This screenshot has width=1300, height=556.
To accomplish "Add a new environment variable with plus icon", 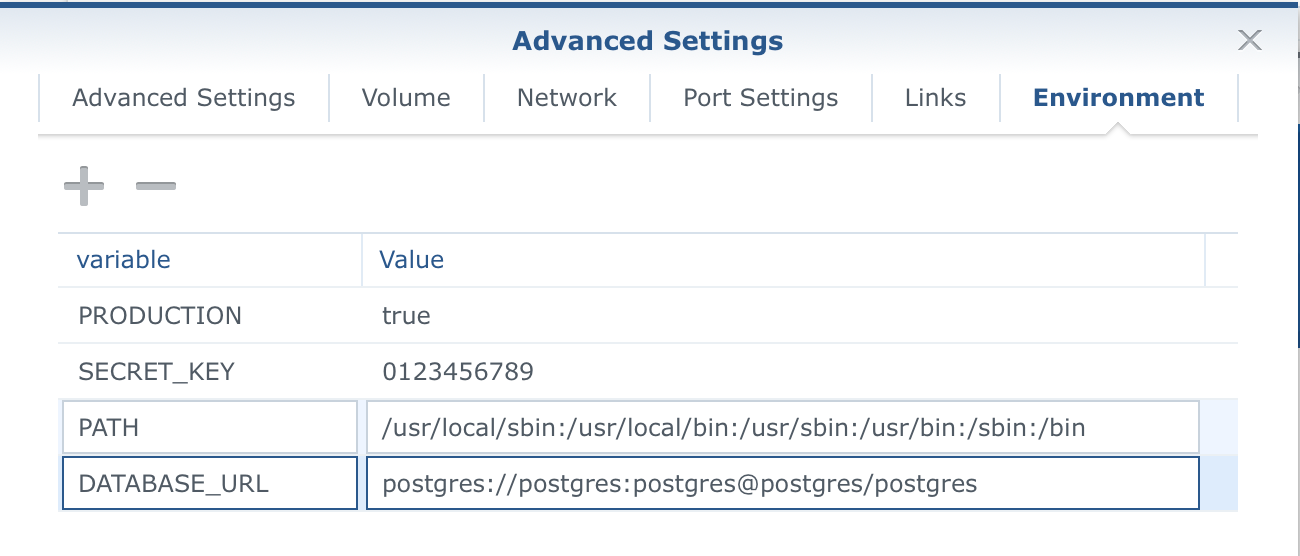I will [84, 186].
